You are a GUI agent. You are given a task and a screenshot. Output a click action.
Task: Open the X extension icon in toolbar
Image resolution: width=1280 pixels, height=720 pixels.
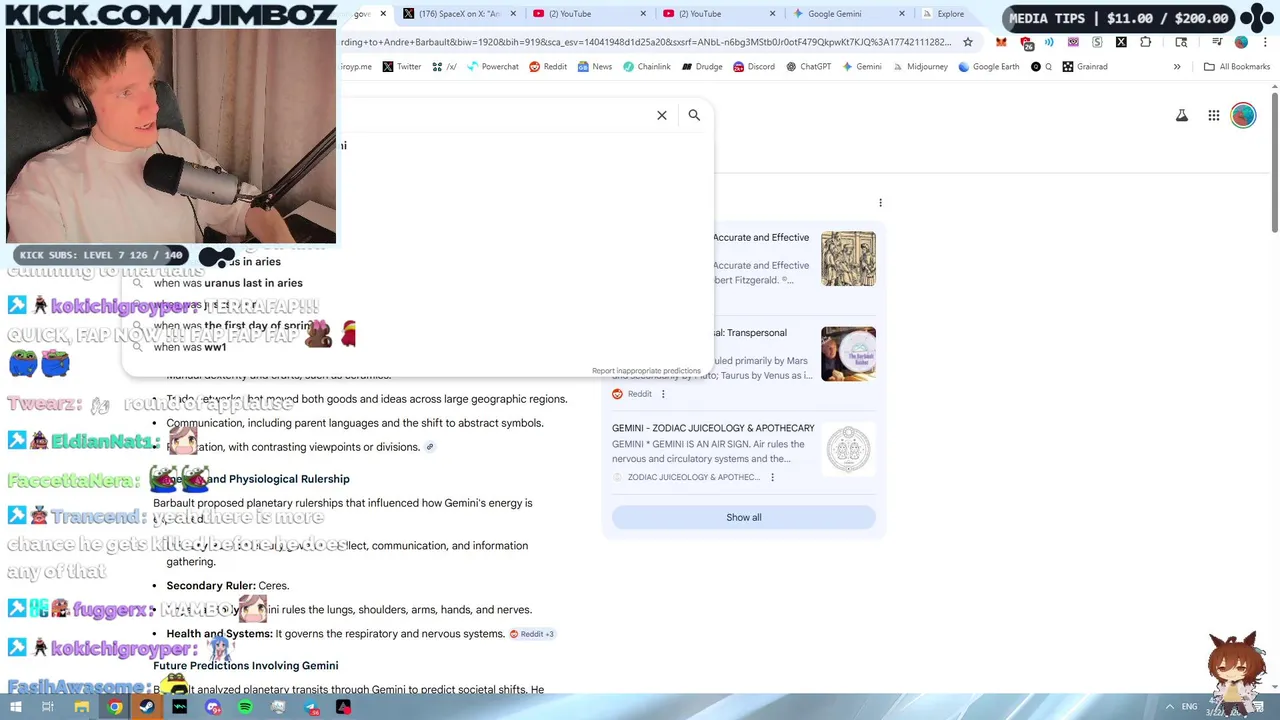[1121, 42]
